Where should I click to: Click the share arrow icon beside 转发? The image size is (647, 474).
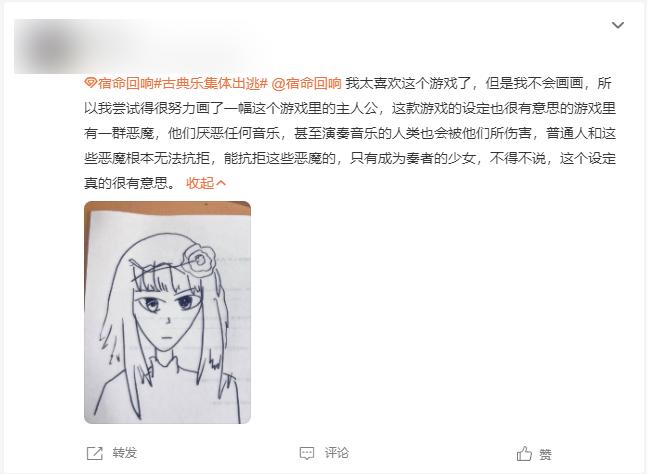(x=94, y=453)
